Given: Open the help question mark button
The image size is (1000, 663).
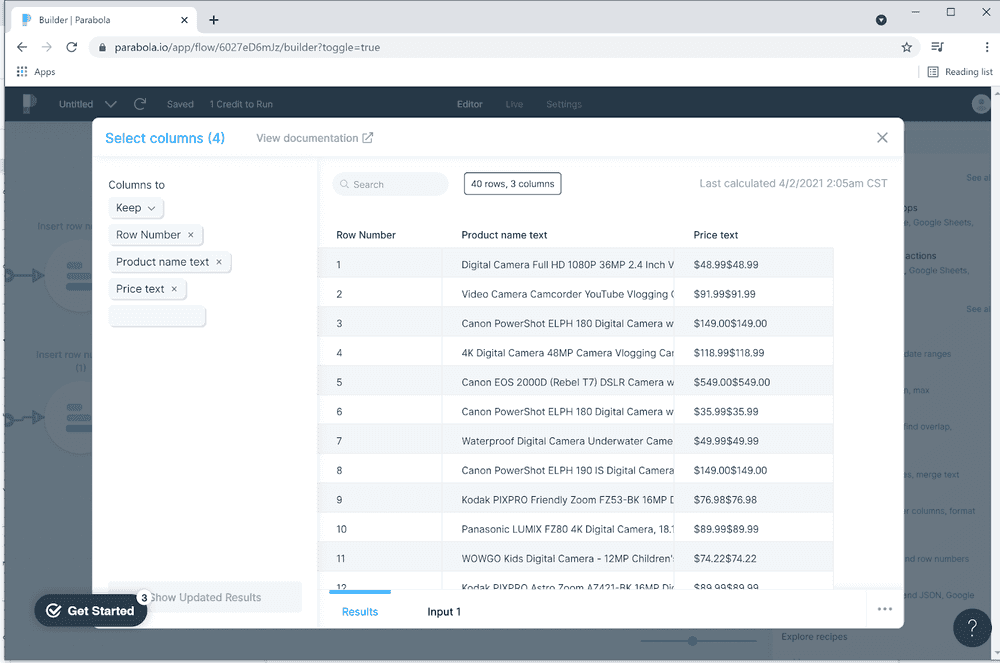Looking at the screenshot, I should click(972, 628).
